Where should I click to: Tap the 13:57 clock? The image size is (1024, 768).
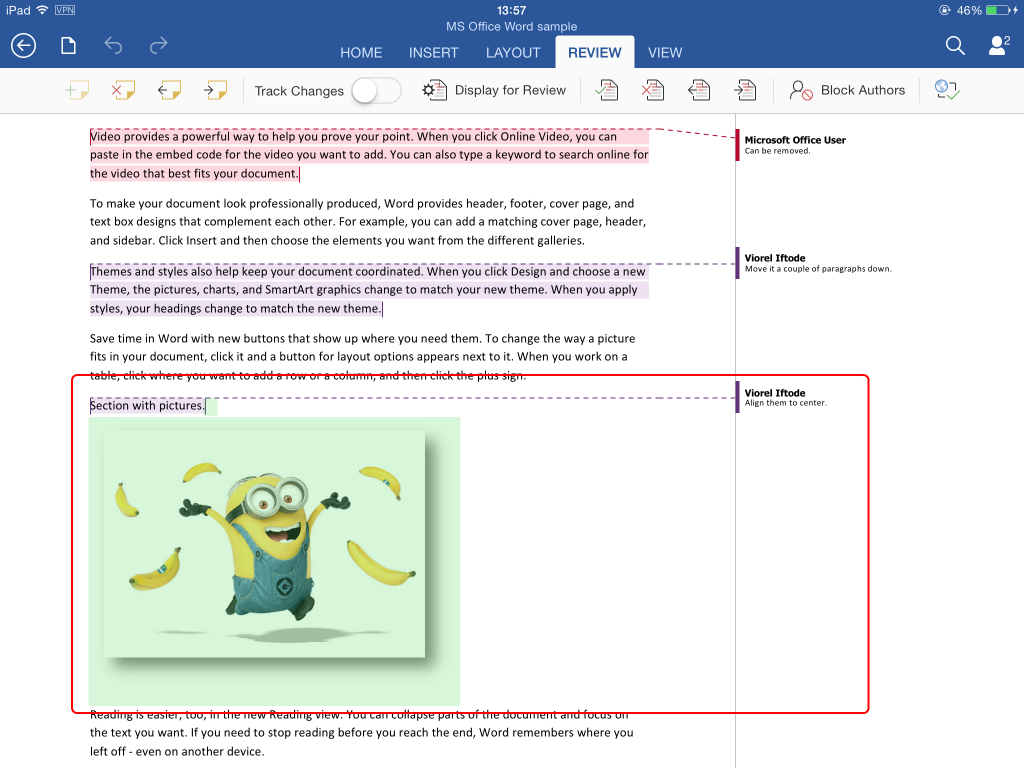click(511, 10)
